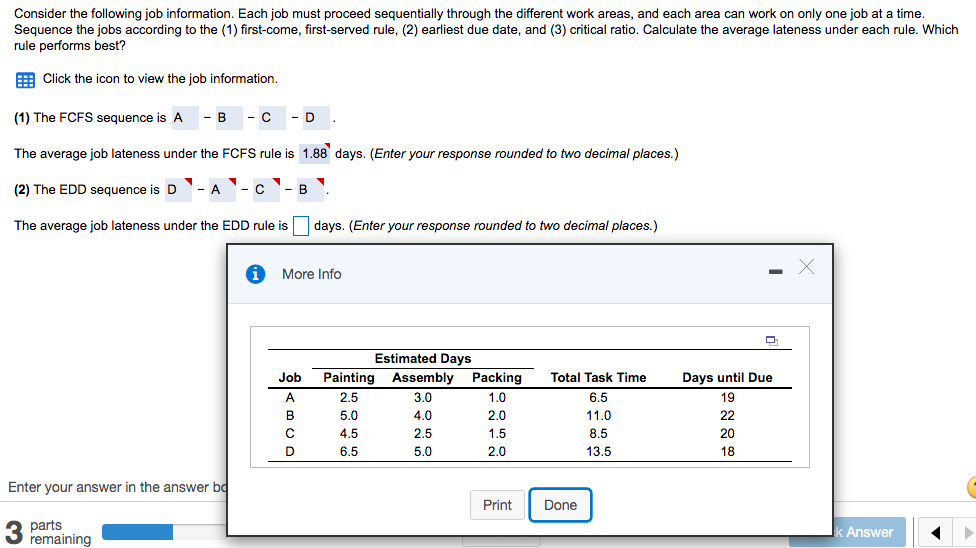Click days until due 19 for Job A
976x548 pixels.
pyautogui.click(x=727, y=397)
